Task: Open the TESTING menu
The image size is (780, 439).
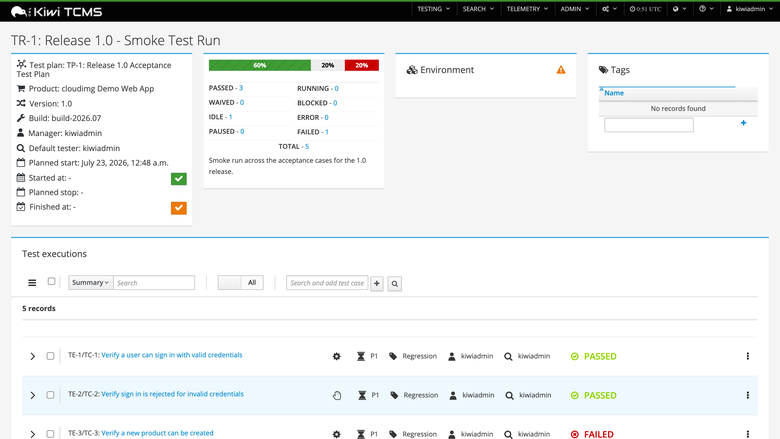Action: click(x=434, y=9)
